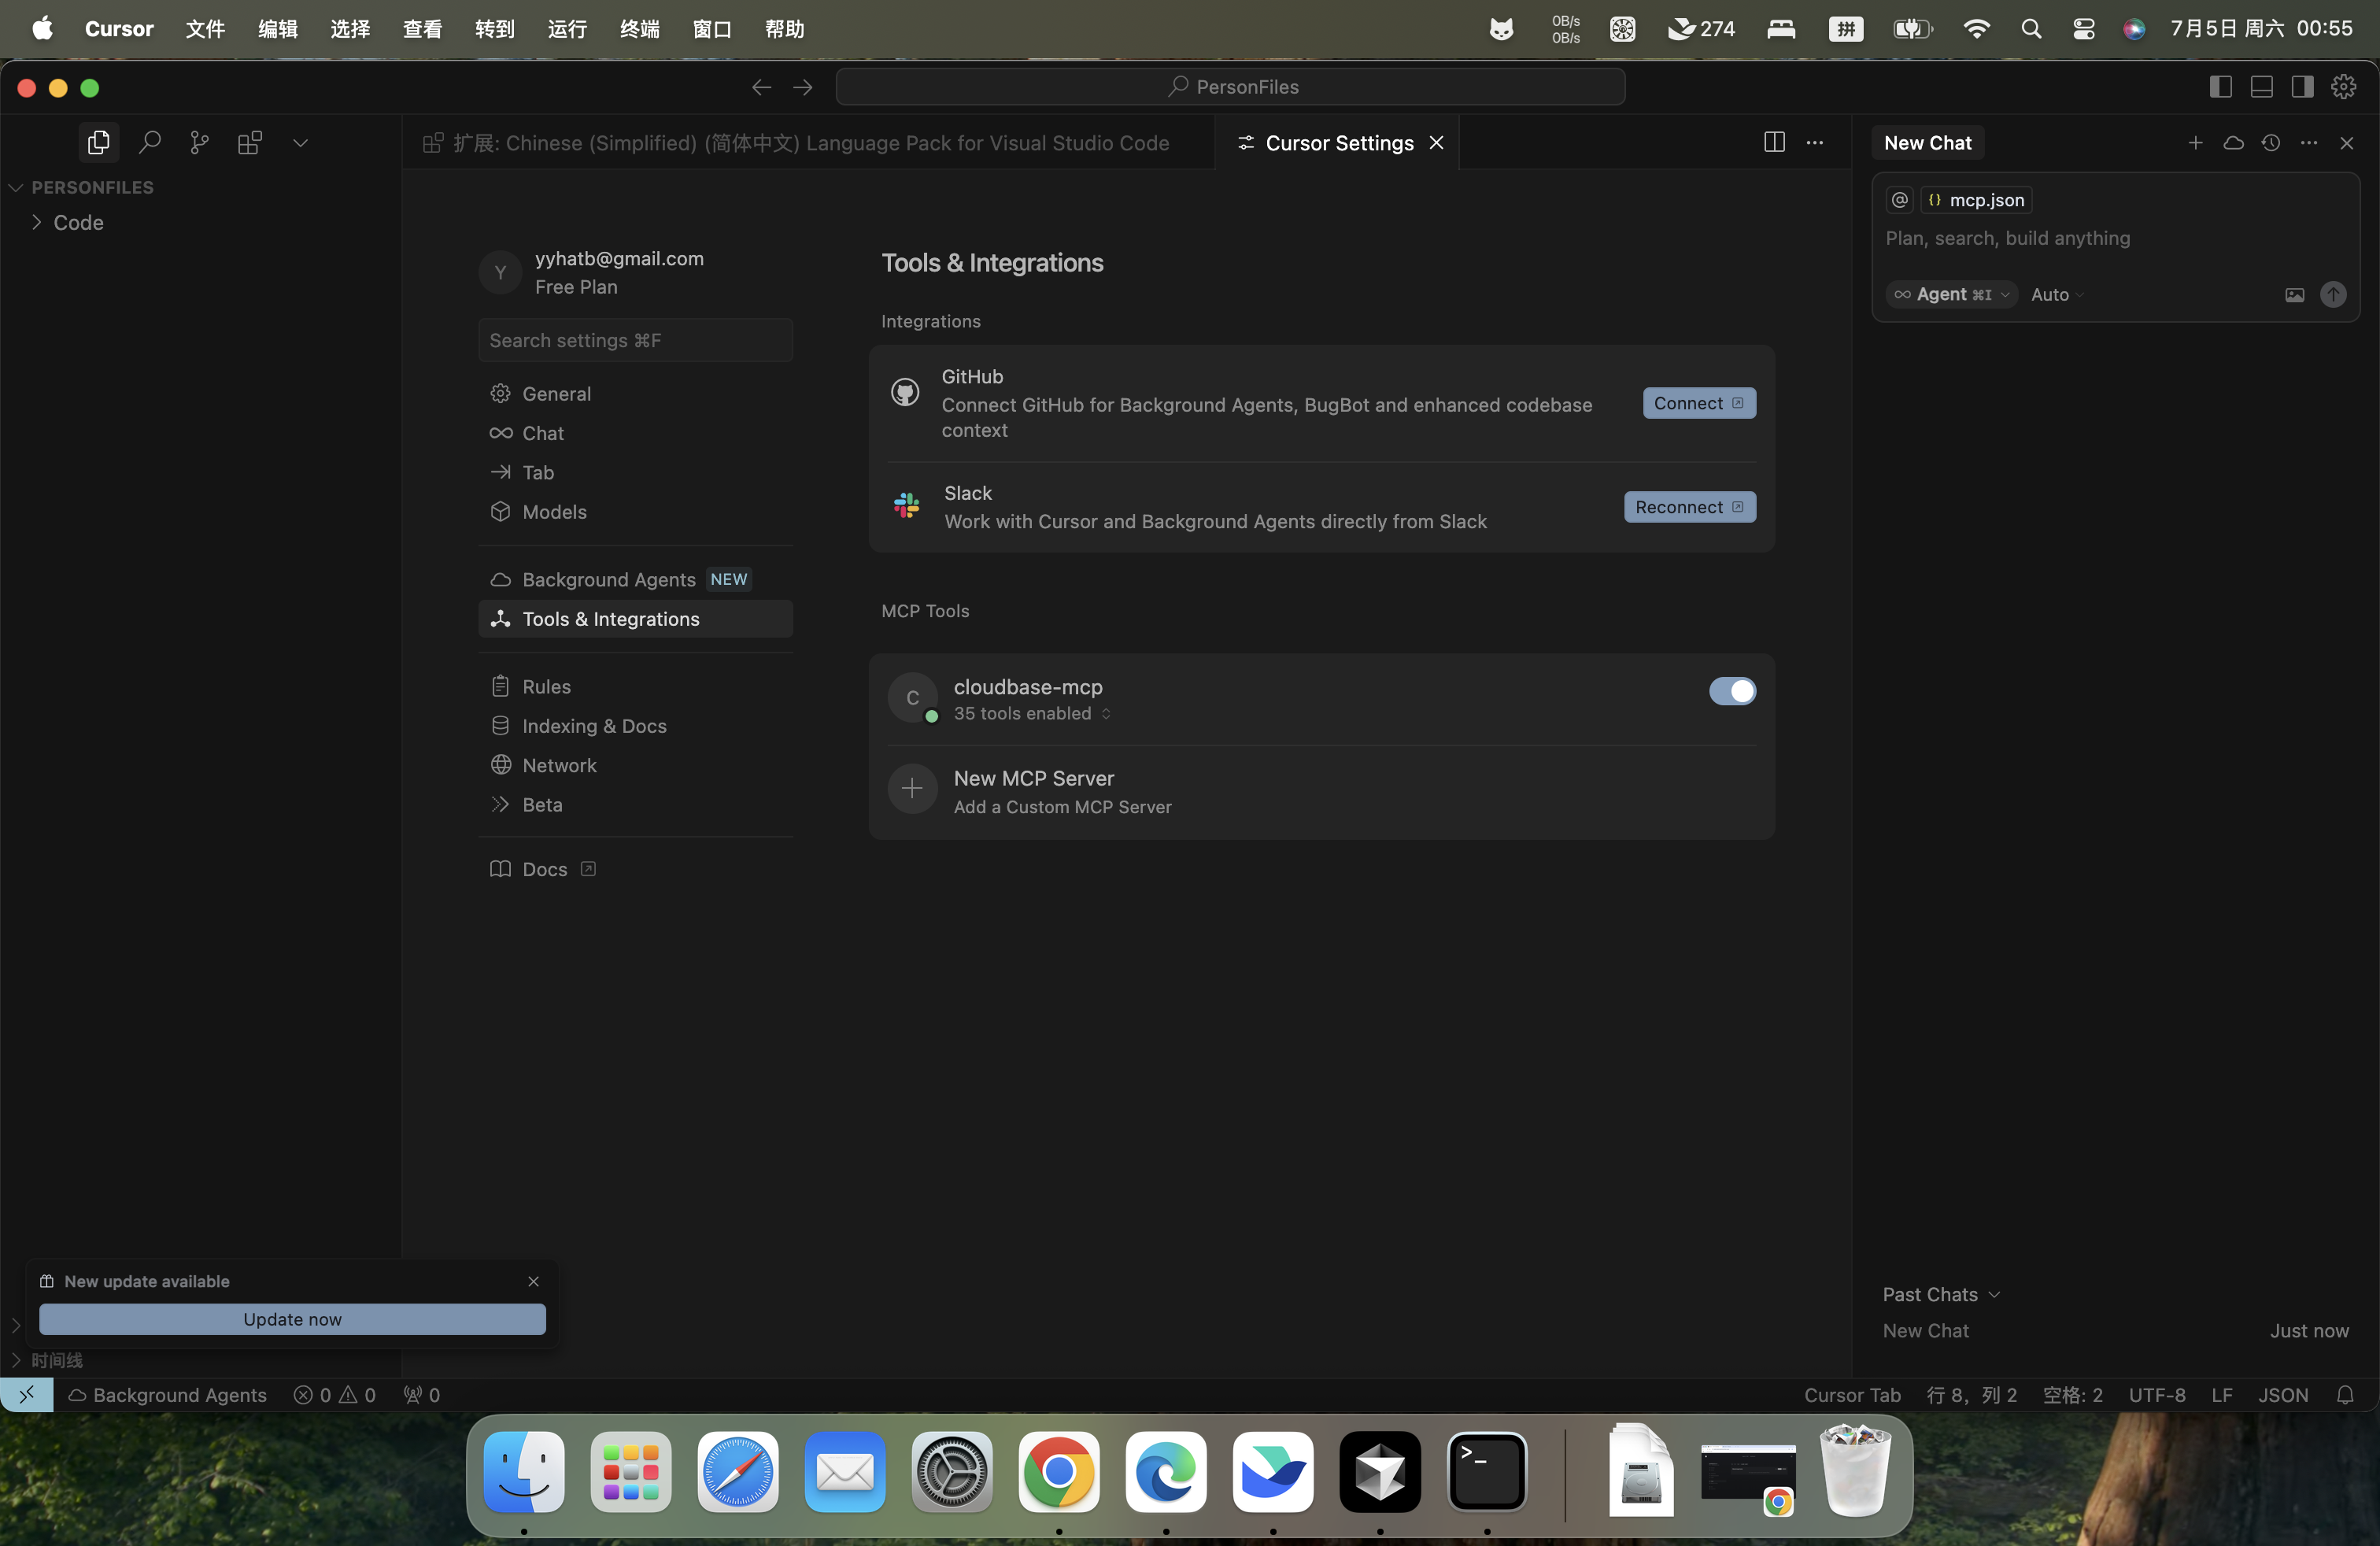Split the editor to the right
The height and width of the screenshot is (1546, 2380).
[1774, 143]
